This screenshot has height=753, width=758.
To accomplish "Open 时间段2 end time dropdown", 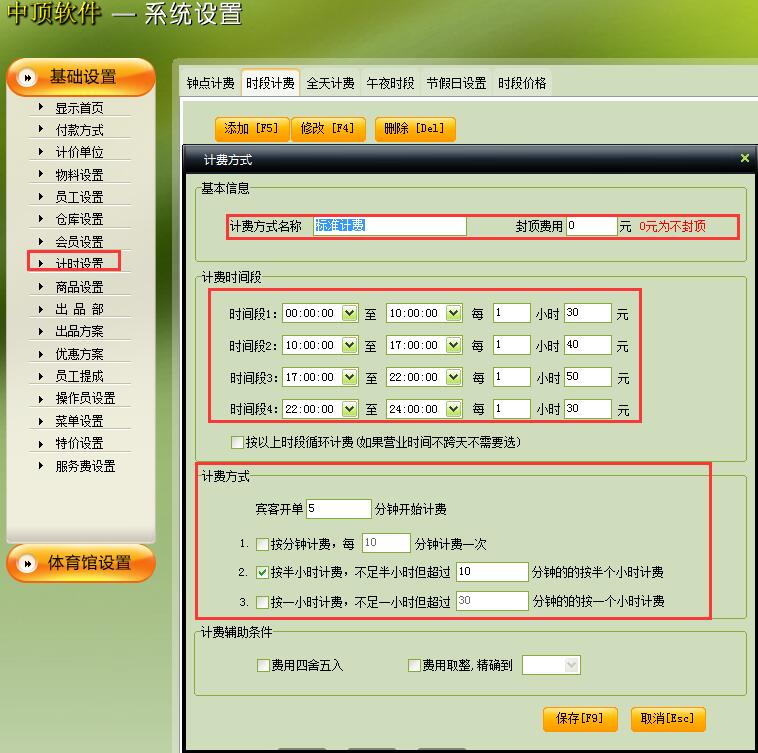I will pyautogui.click(x=453, y=345).
